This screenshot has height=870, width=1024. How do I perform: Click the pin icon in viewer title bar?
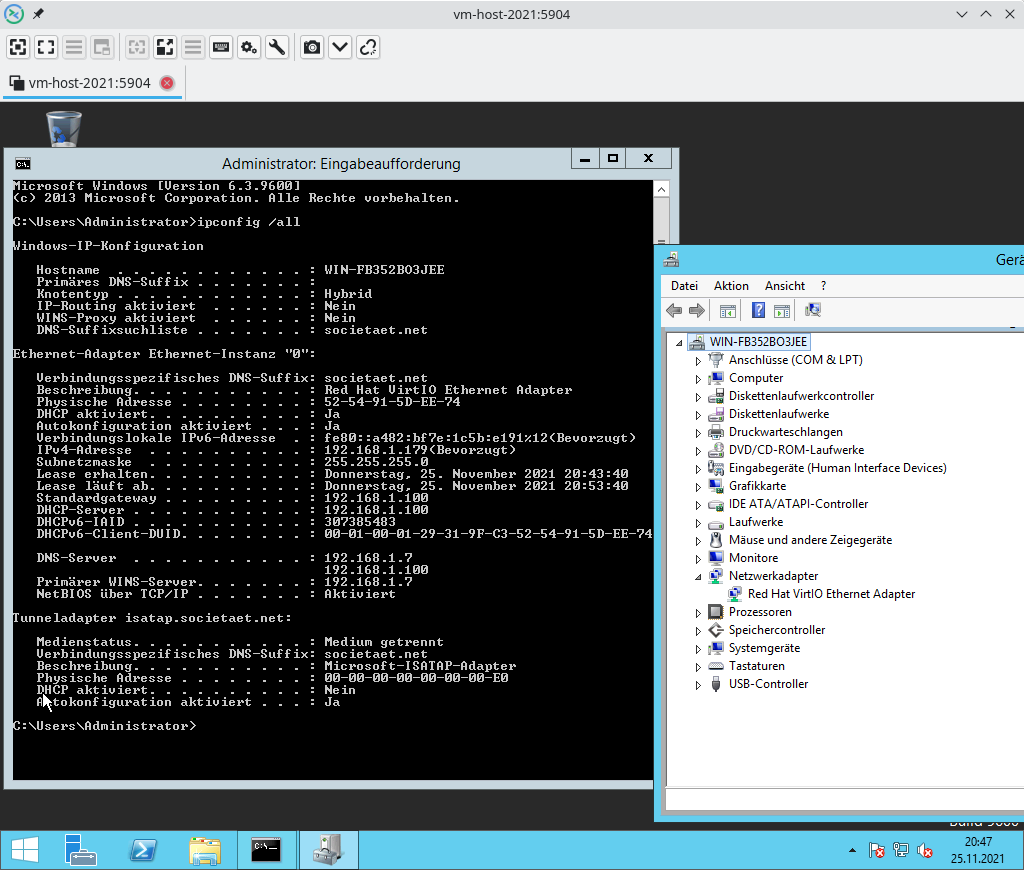coord(39,14)
